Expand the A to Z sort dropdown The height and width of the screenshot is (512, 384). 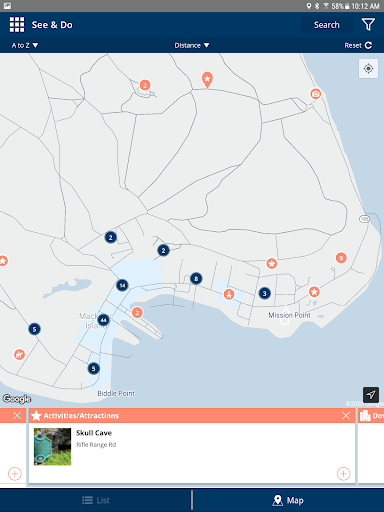tap(25, 45)
